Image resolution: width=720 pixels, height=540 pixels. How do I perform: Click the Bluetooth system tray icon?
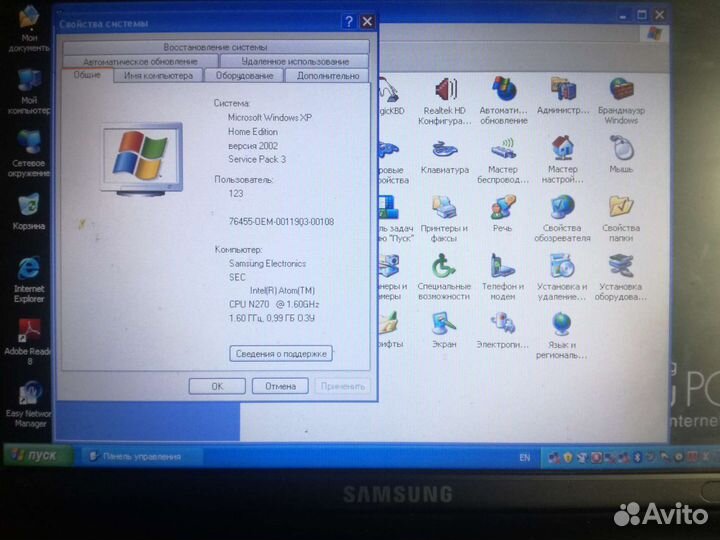637,457
